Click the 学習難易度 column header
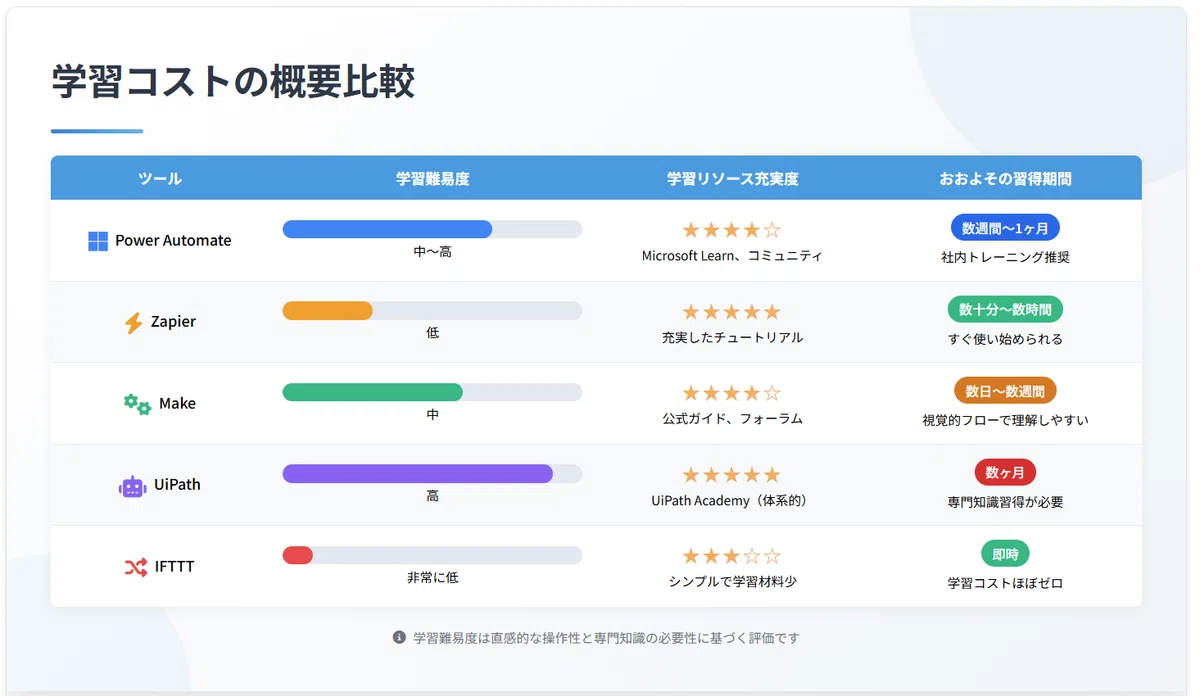This screenshot has width=1200, height=696. point(432,179)
